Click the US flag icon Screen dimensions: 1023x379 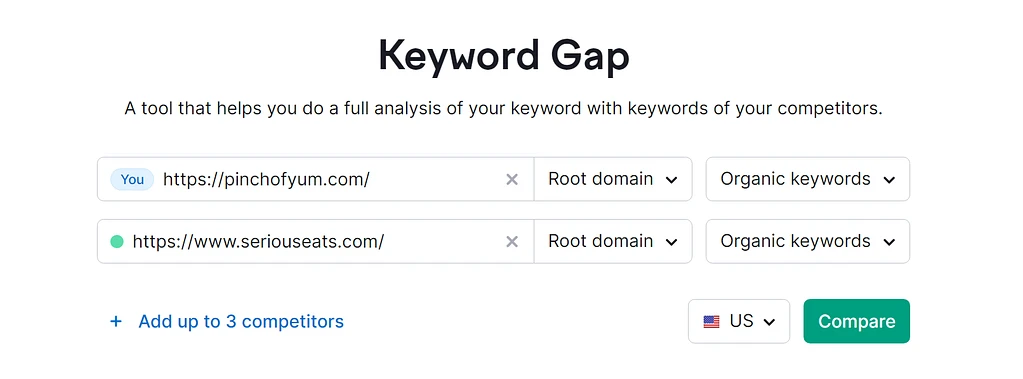[x=711, y=322]
